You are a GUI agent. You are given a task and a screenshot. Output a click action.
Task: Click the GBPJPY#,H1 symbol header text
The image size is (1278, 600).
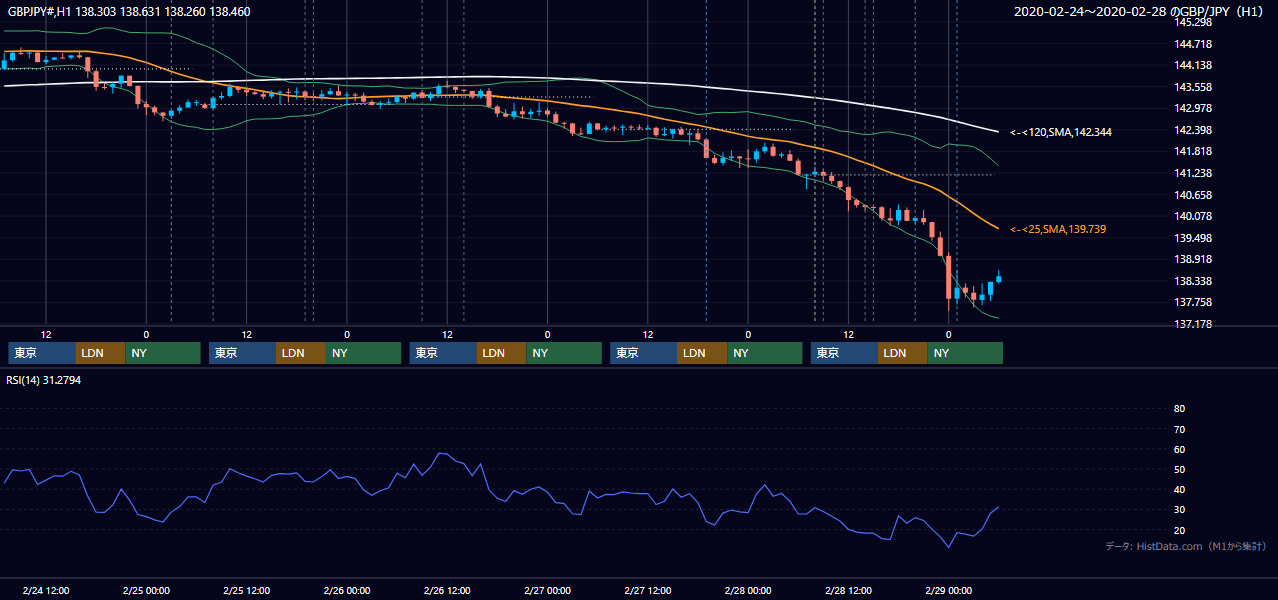[x=129, y=11]
